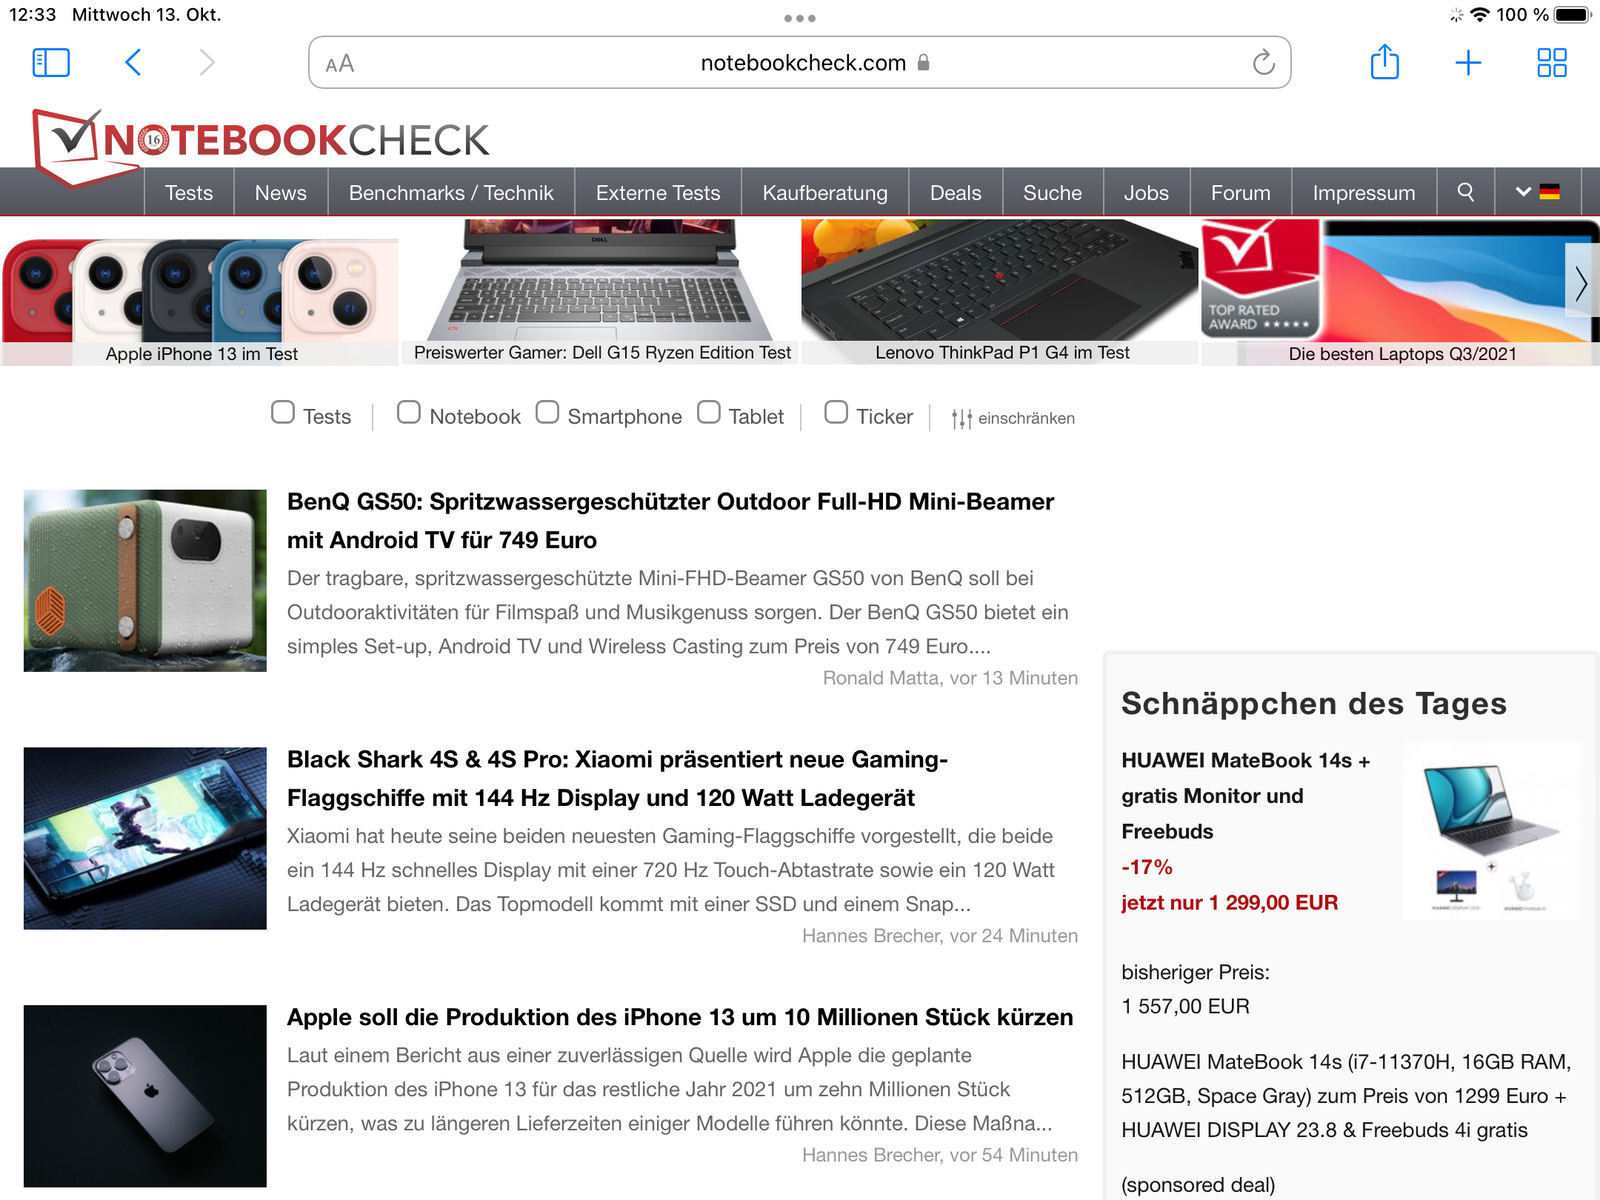Open the Benchmarks / Technik menu
The width and height of the screenshot is (1600, 1200).
pos(451,192)
